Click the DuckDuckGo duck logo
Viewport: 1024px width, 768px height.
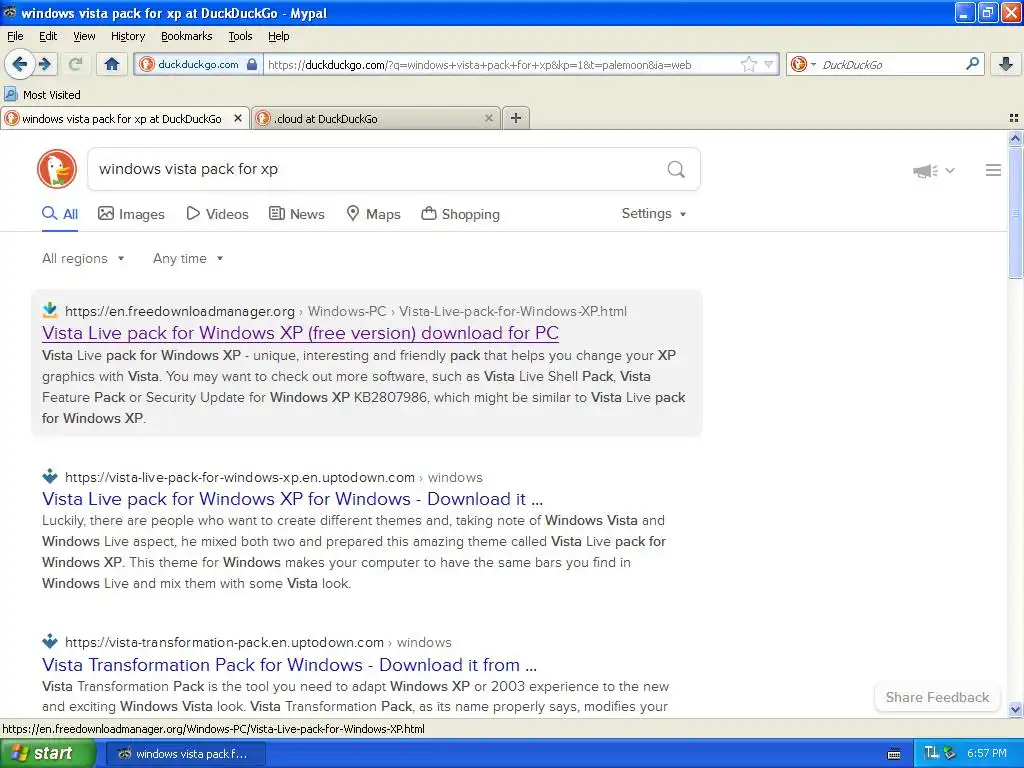click(57, 169)
